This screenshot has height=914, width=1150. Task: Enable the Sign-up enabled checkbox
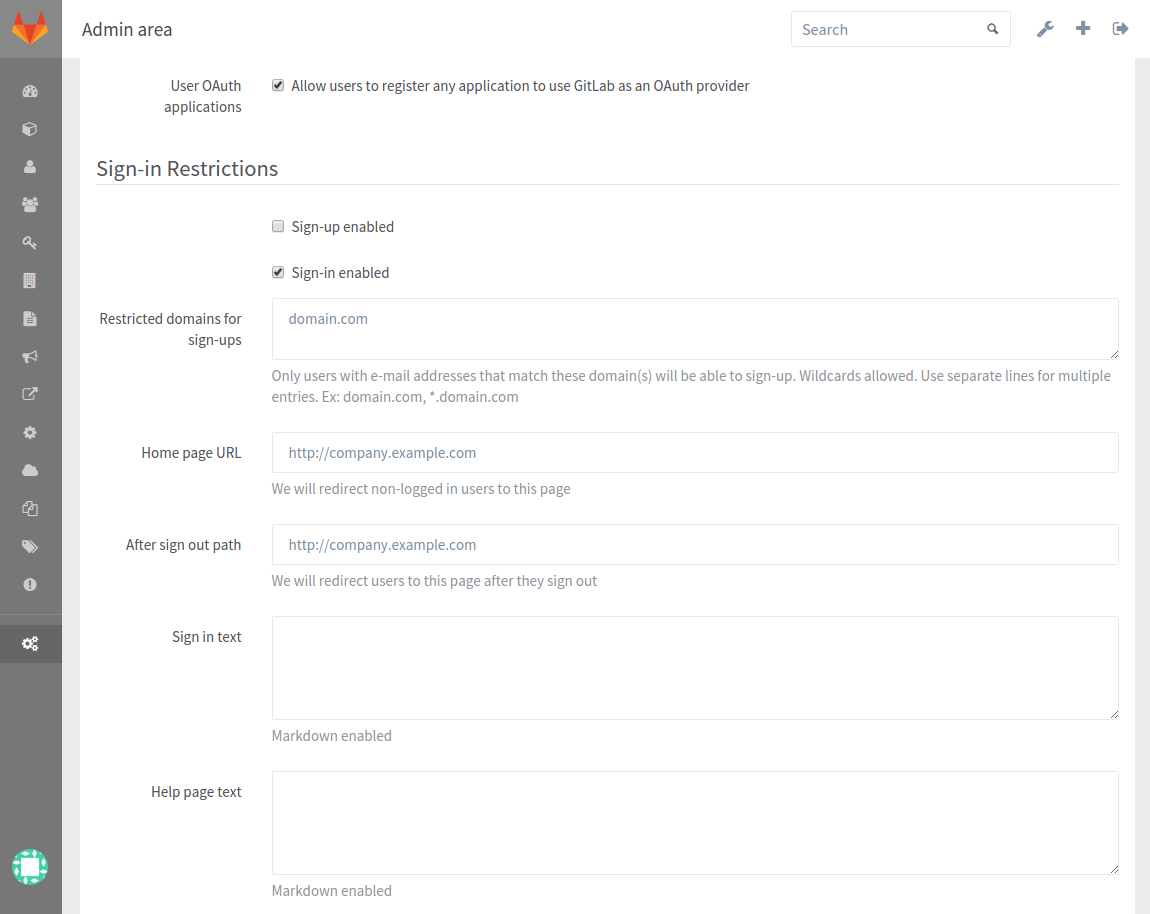277,226
